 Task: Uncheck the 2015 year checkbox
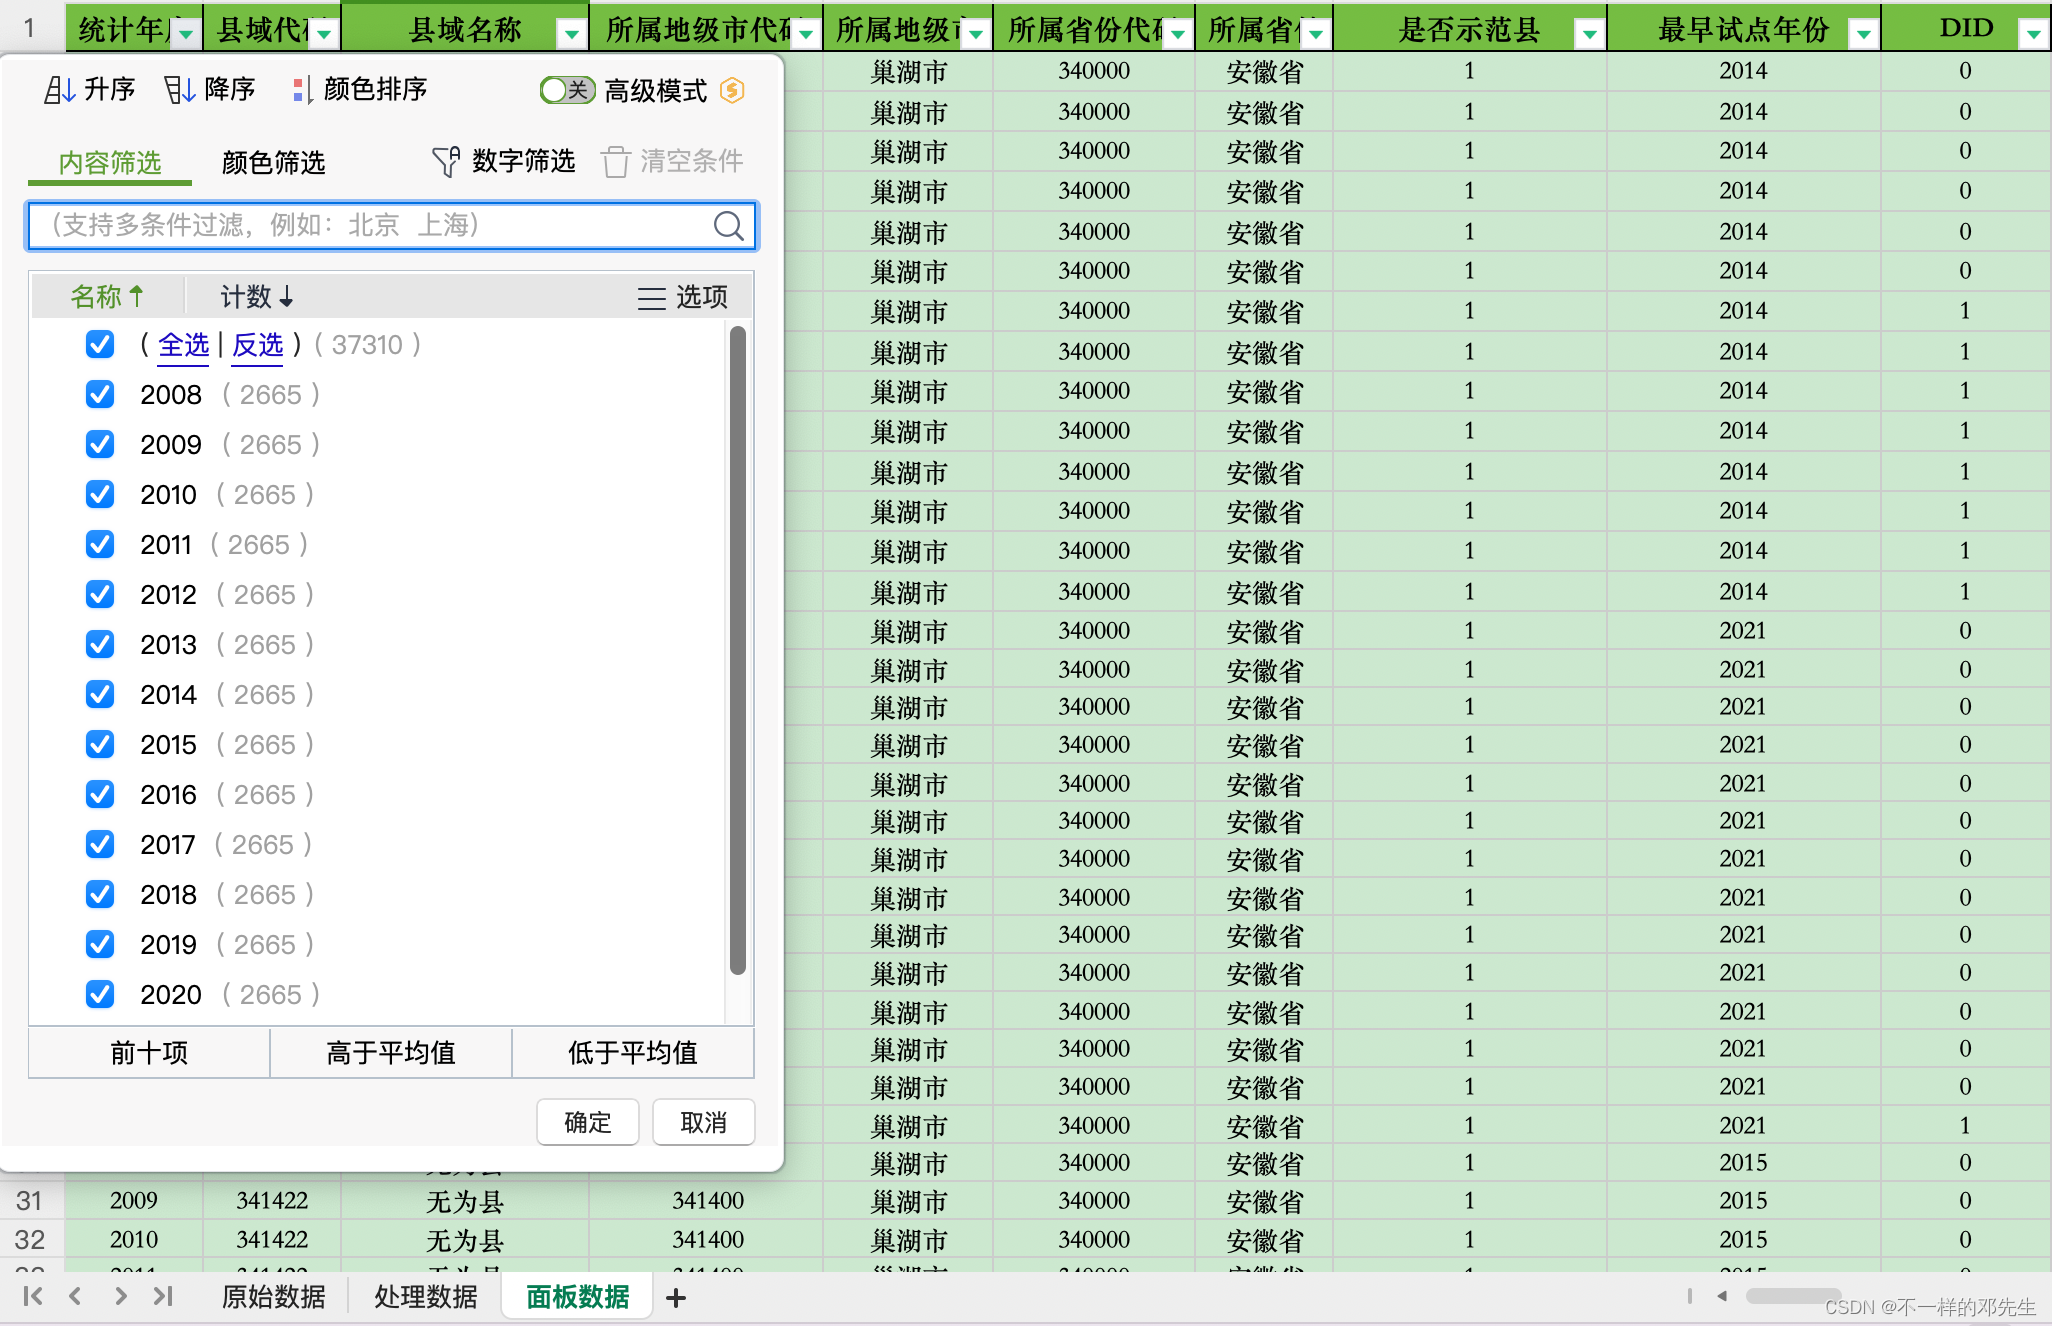[x=100, y=745]
